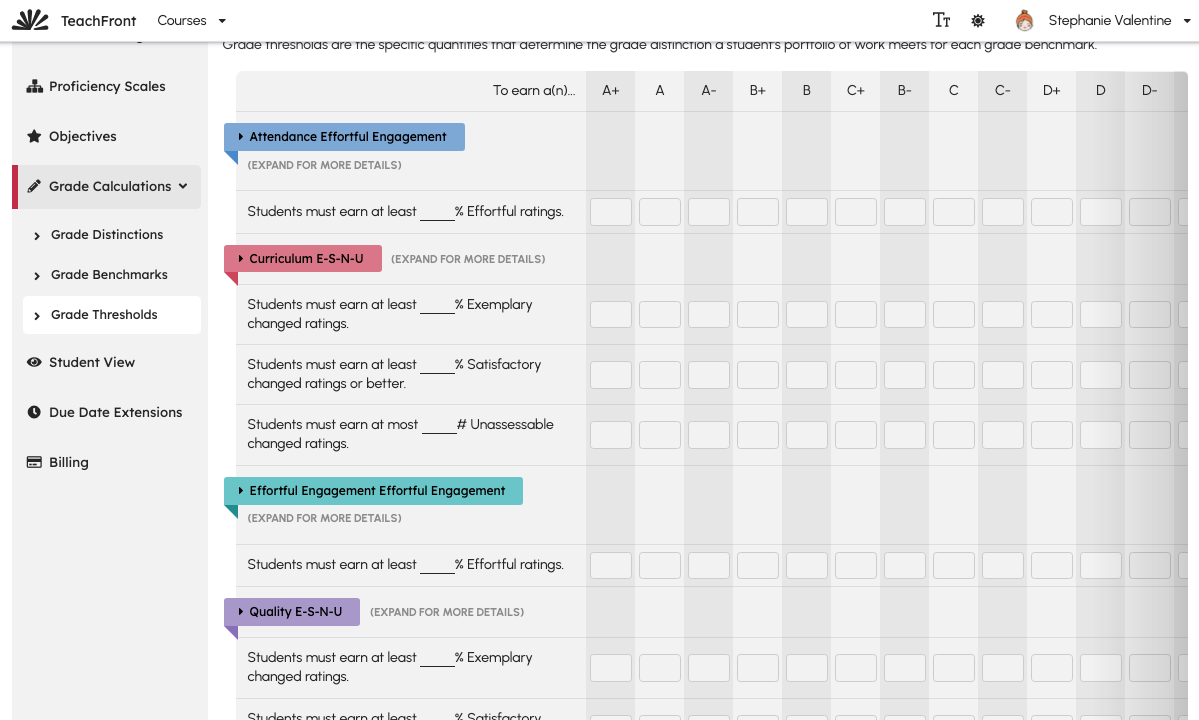The width and height of the screenshot is (1199, 720).
Task: Click the Proficiency Scales hierarchy icon
Action: [x=34, y=86]
